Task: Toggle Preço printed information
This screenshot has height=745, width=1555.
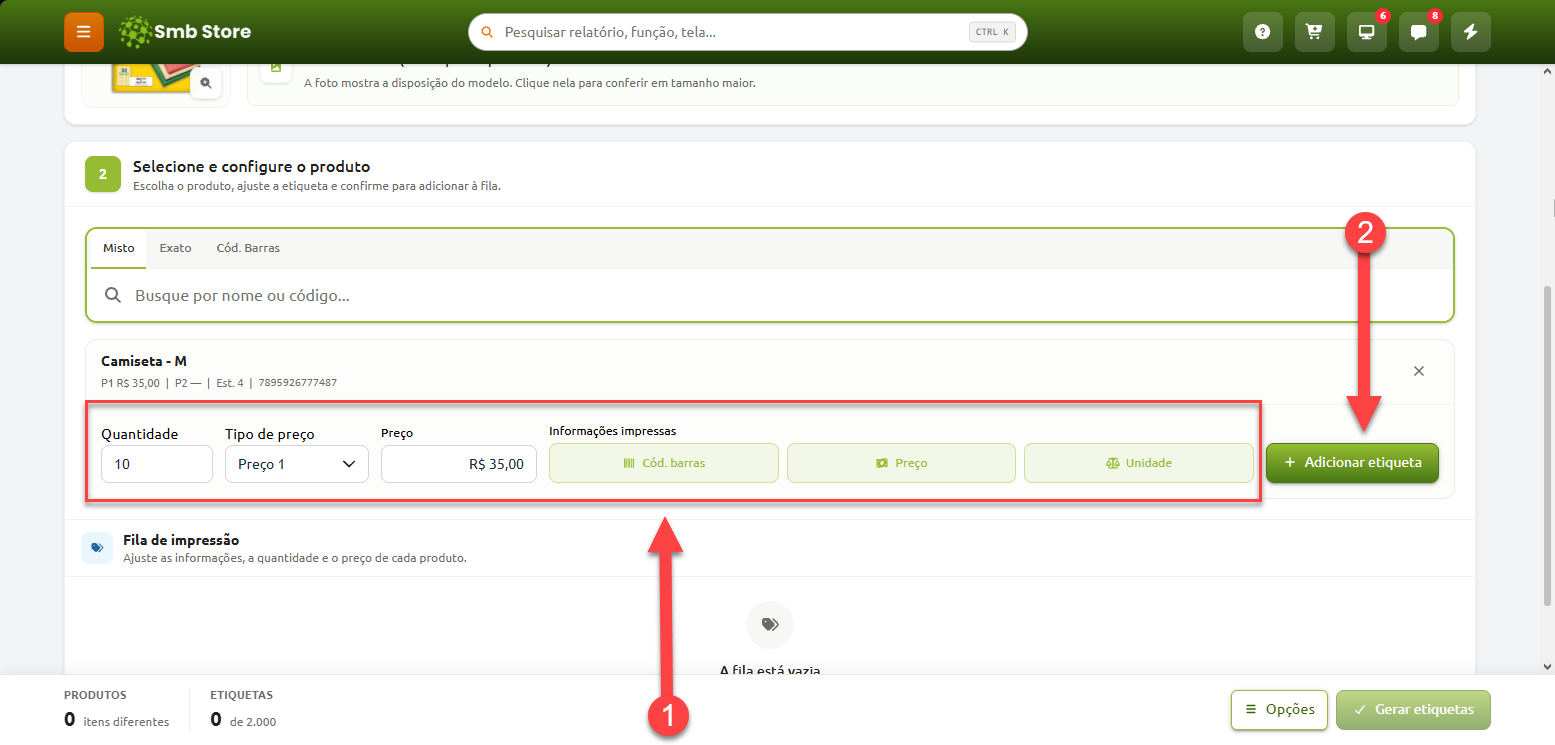Action: 901,463
